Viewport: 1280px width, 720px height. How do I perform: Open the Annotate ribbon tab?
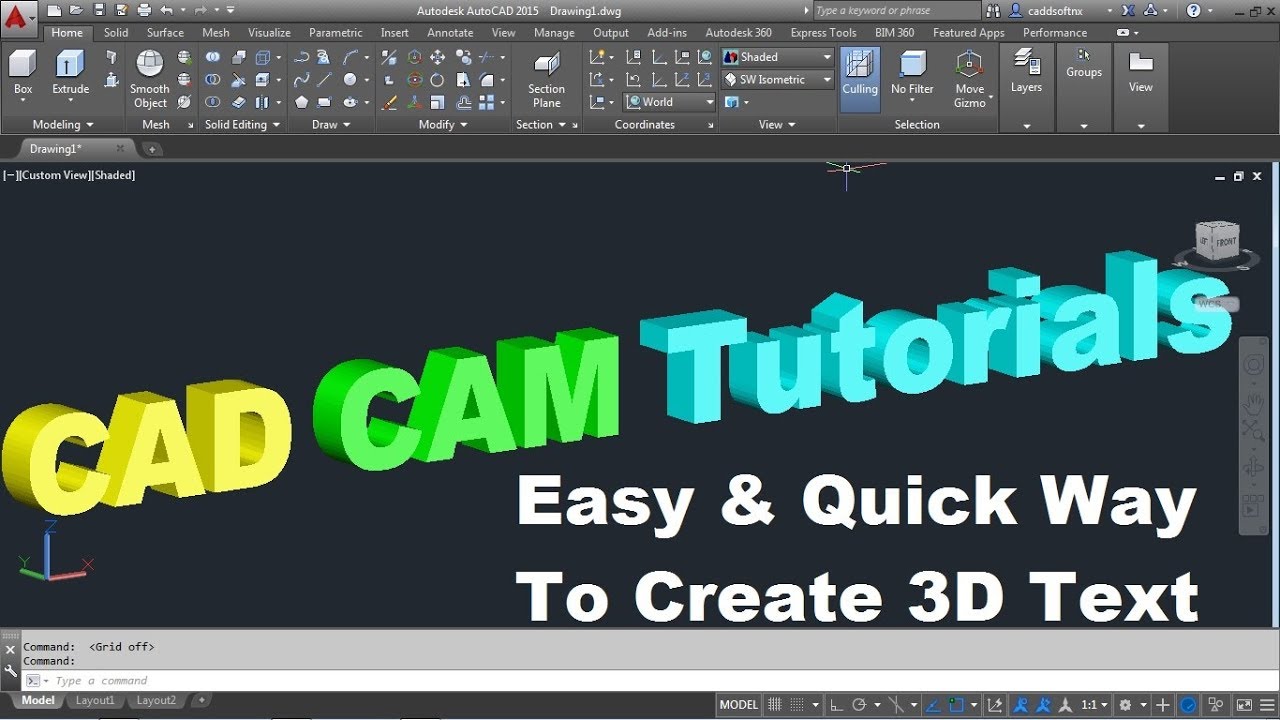(x=450, y=33)
